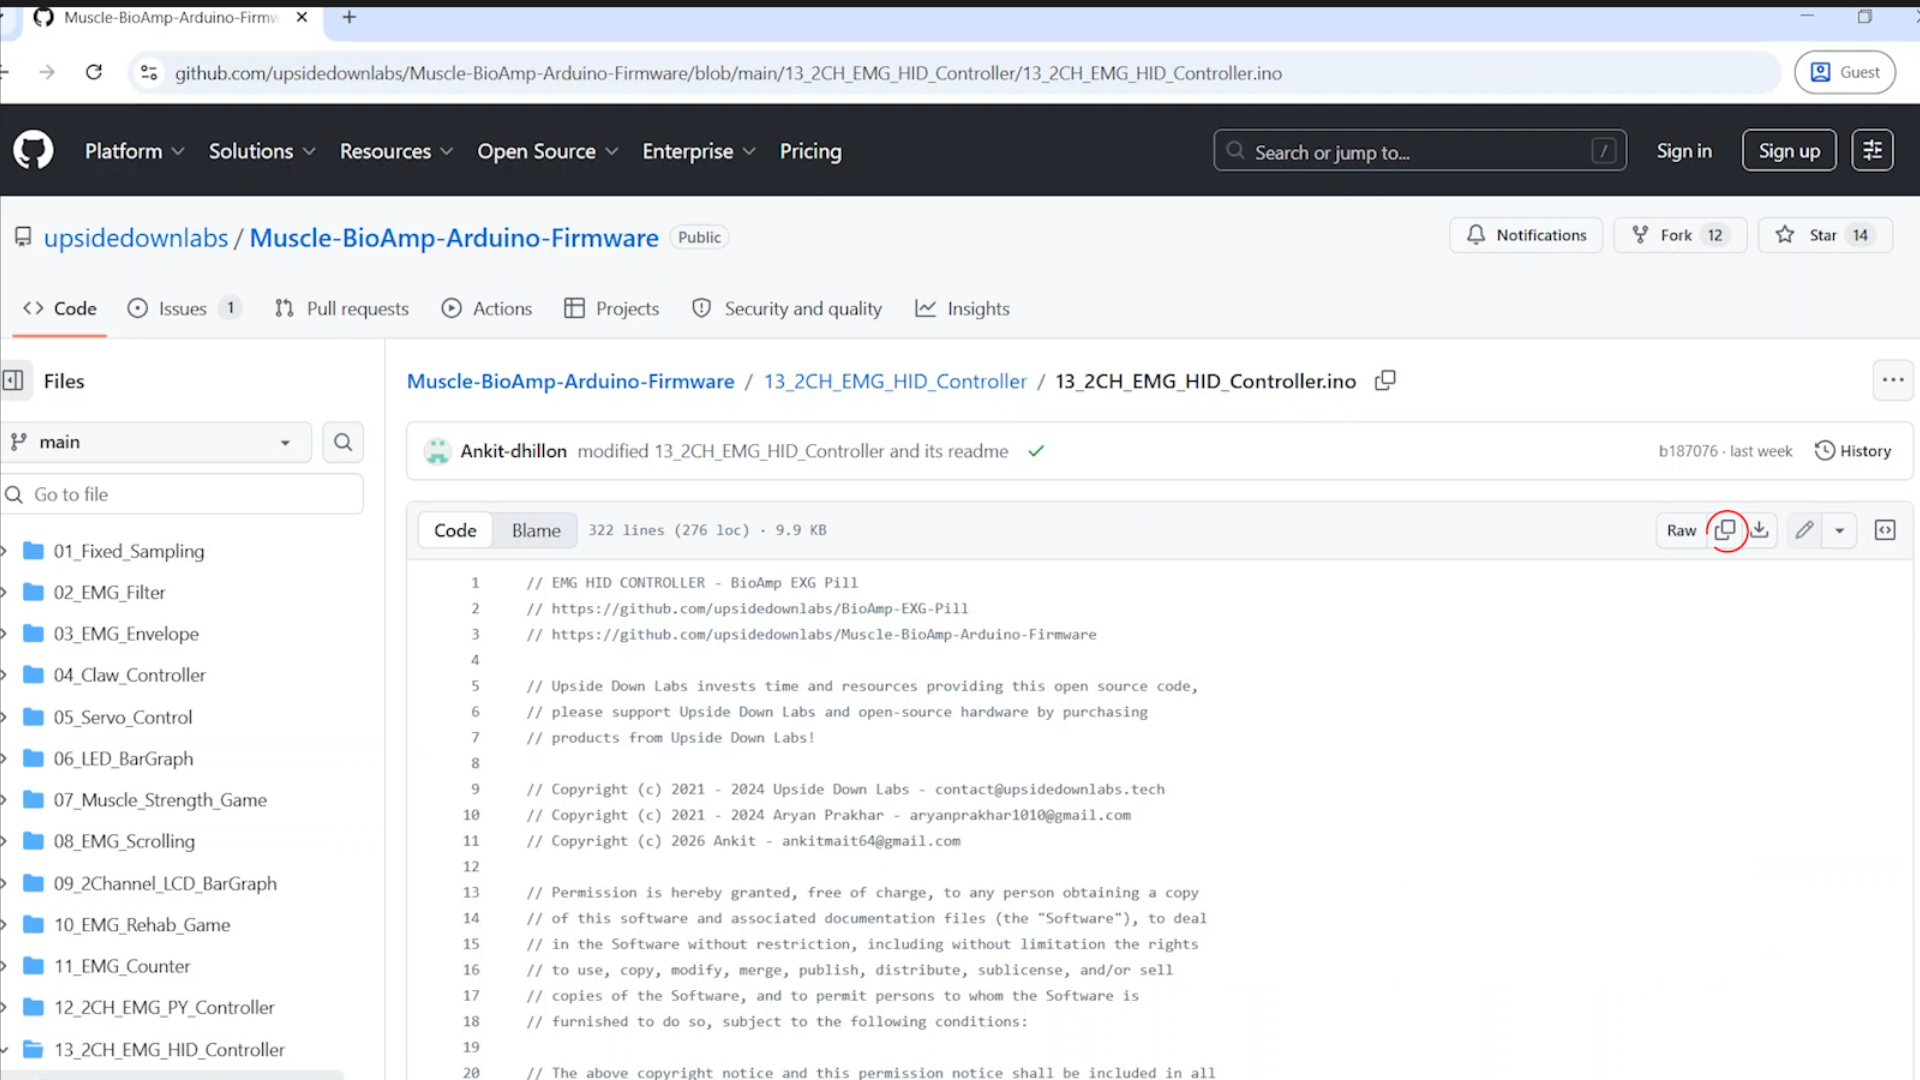Image resolution: width=1920 pixels, height=1080 pixels.
Task: Copy the file path icon
Action: coord(1385,381)
